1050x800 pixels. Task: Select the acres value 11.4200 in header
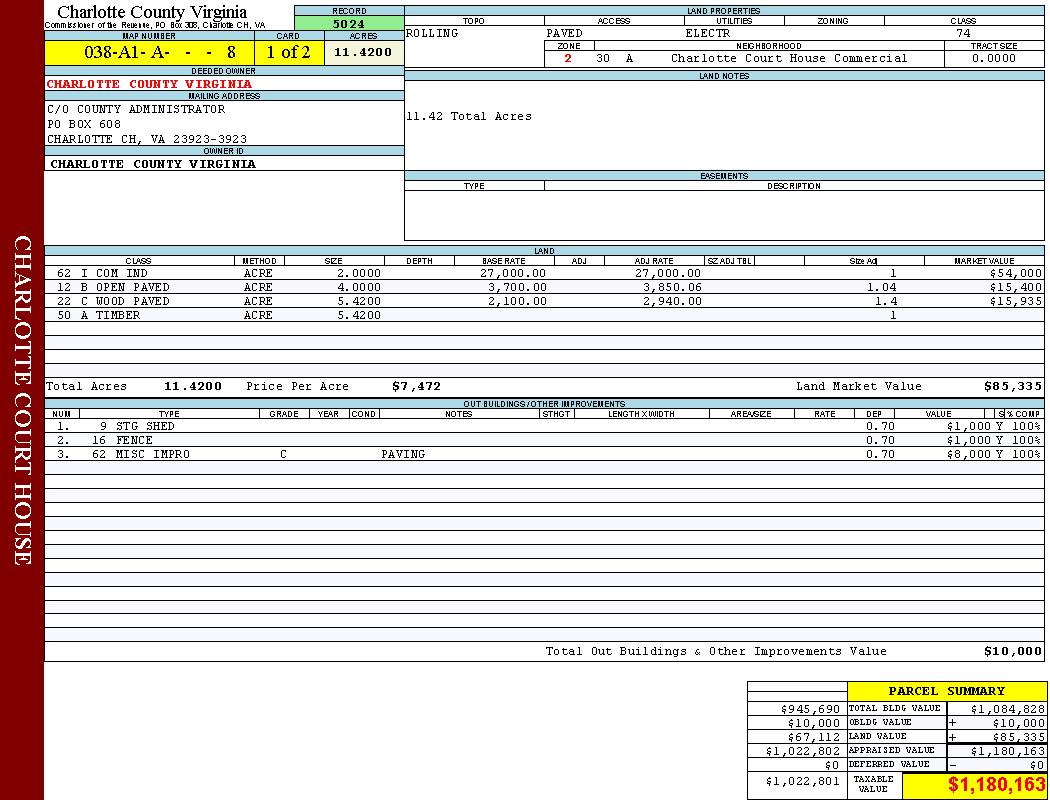(363, 53)
